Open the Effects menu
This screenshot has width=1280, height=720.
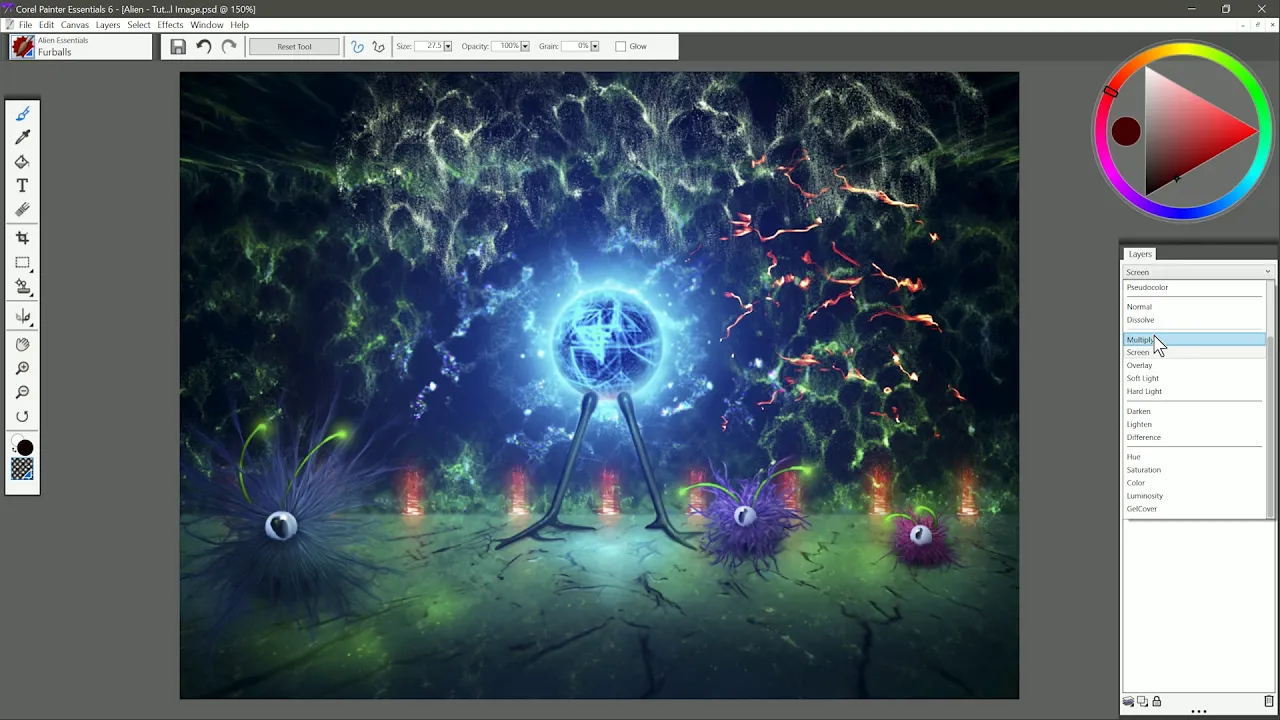point(170,25)
